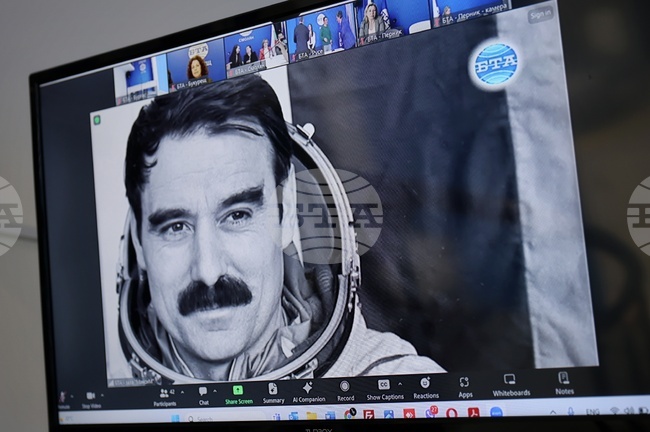Screen dimensions: 650x432
Task: Select the woman with curly hair video thumbnail
Action: tap(197, 67)
